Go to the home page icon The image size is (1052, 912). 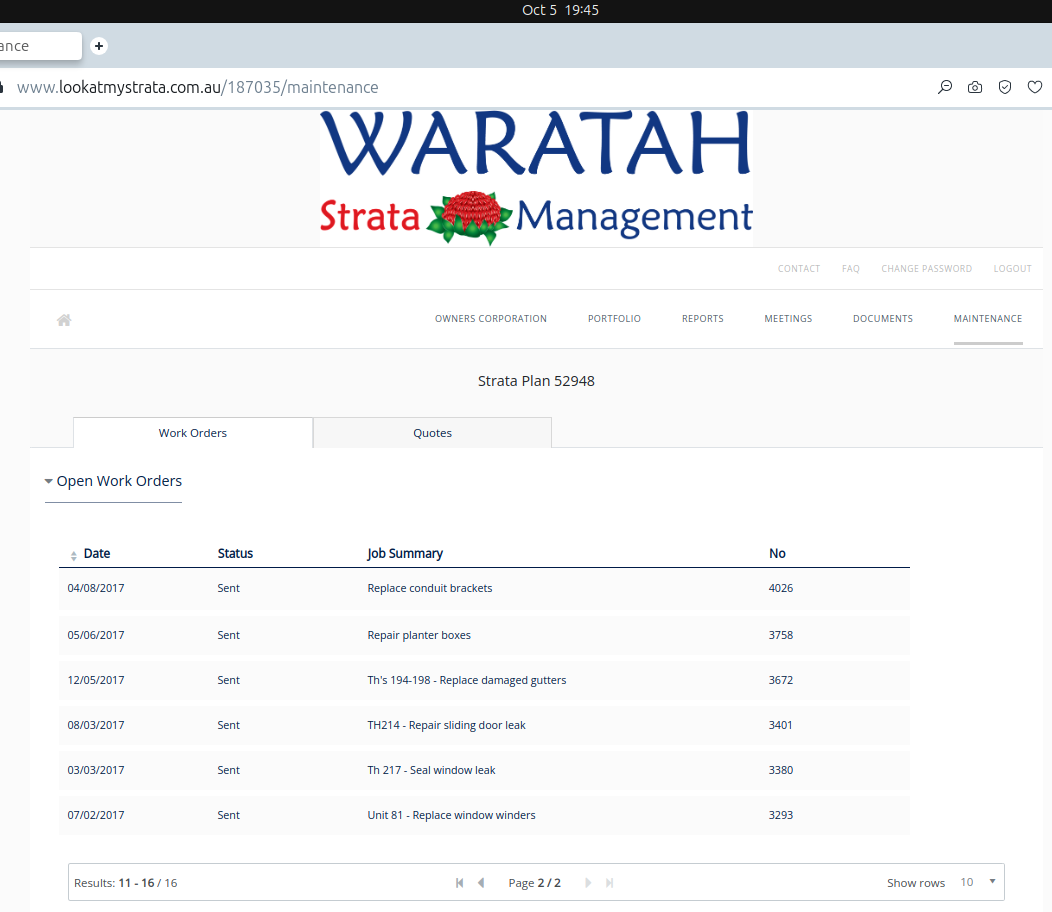click(x=64, y=319)
